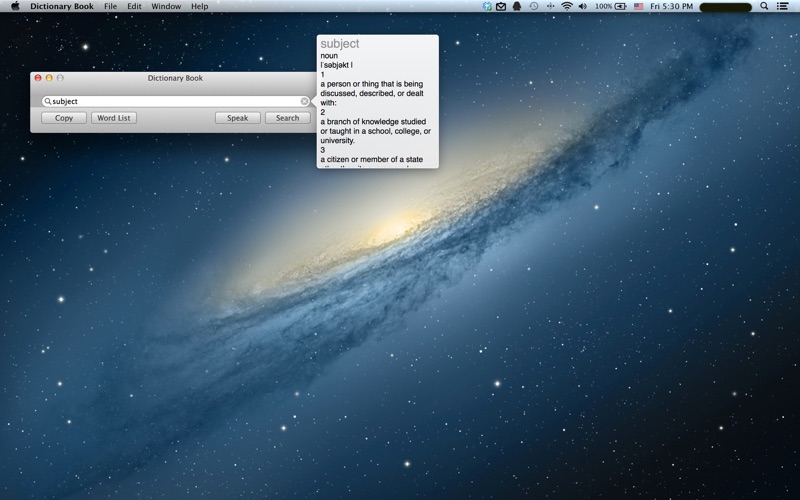Viewport: 800px width, 500px height.
Task: Click the magnifier icon in search field
Action: tap(47, 101)
